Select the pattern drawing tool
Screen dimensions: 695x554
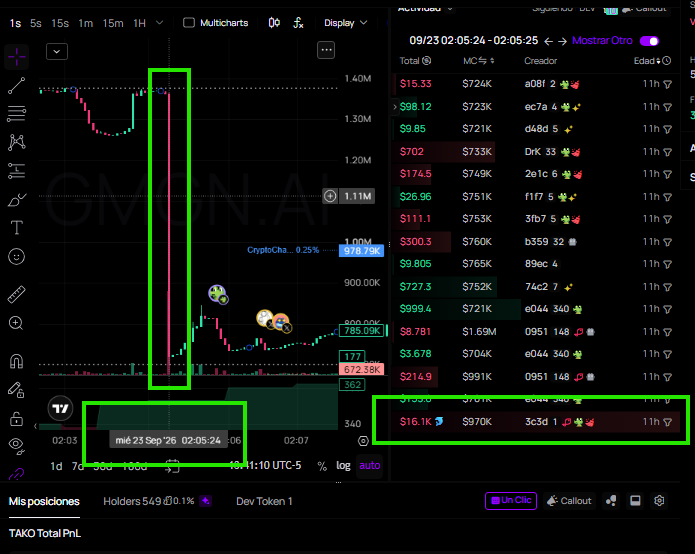pos(16,142)
